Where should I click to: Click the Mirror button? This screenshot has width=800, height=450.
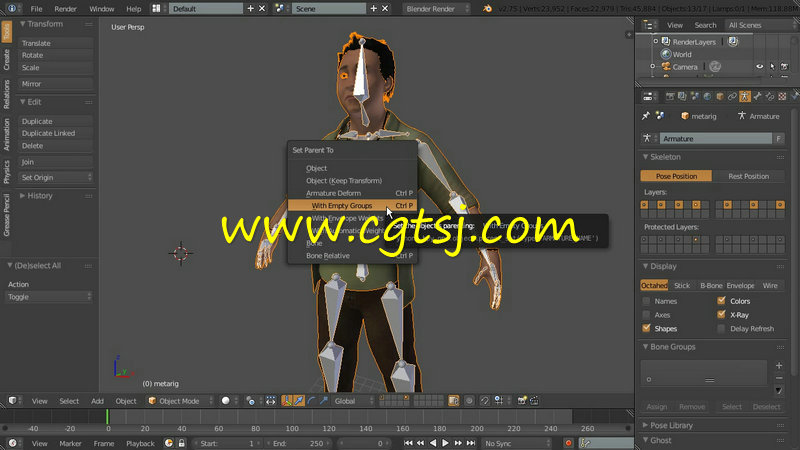[56, 84]
